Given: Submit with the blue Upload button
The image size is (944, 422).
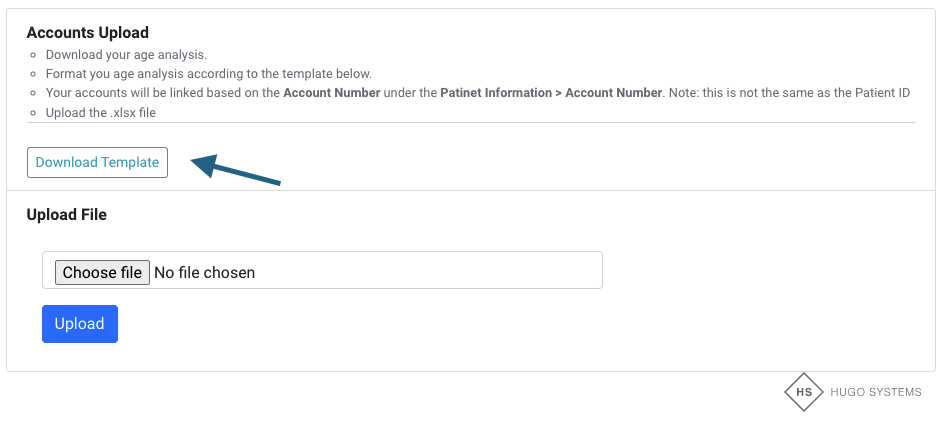Looking at the screenshot, I should pos(80,324).
